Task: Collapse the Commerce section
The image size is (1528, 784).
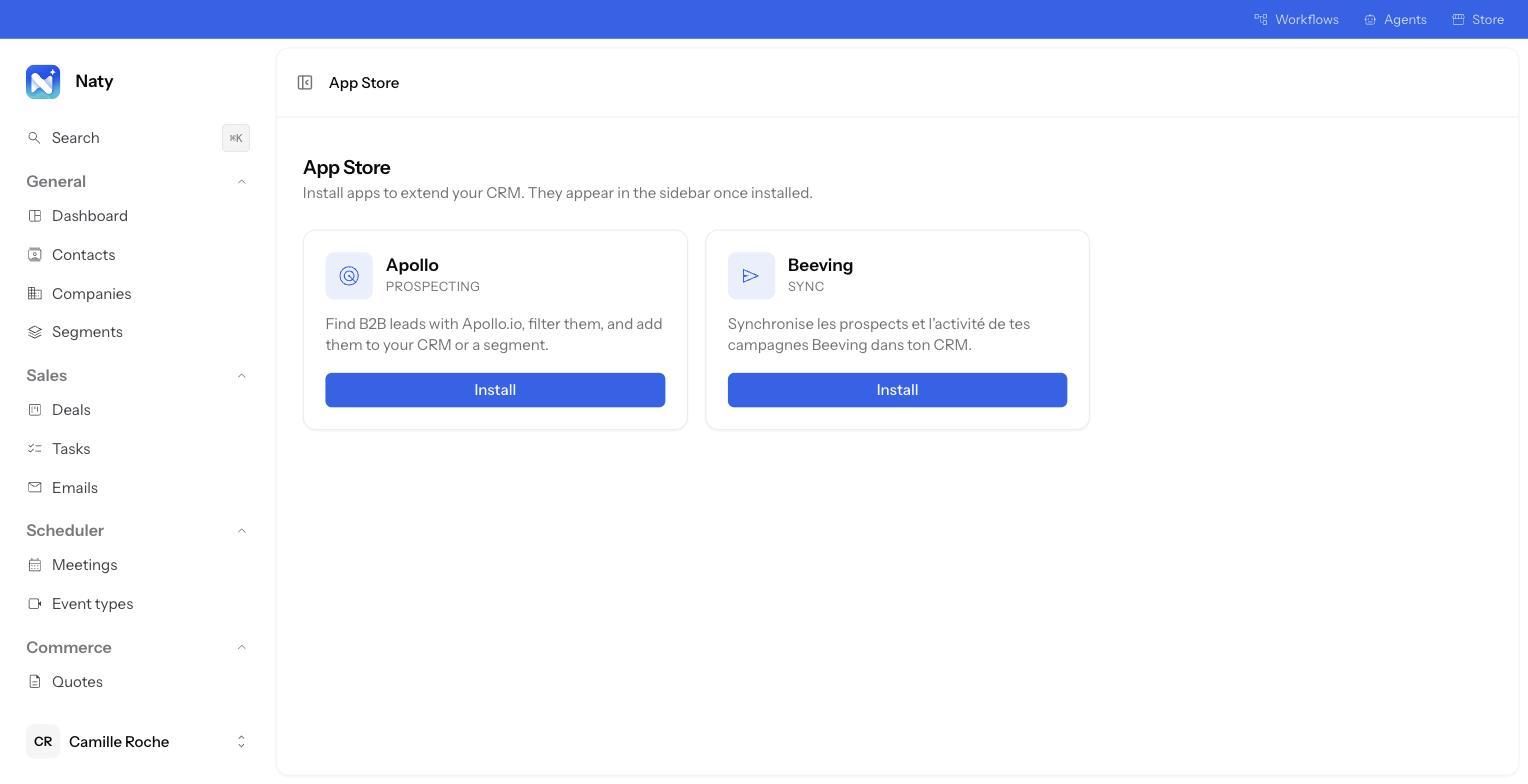Action: [x=241, y=648]
